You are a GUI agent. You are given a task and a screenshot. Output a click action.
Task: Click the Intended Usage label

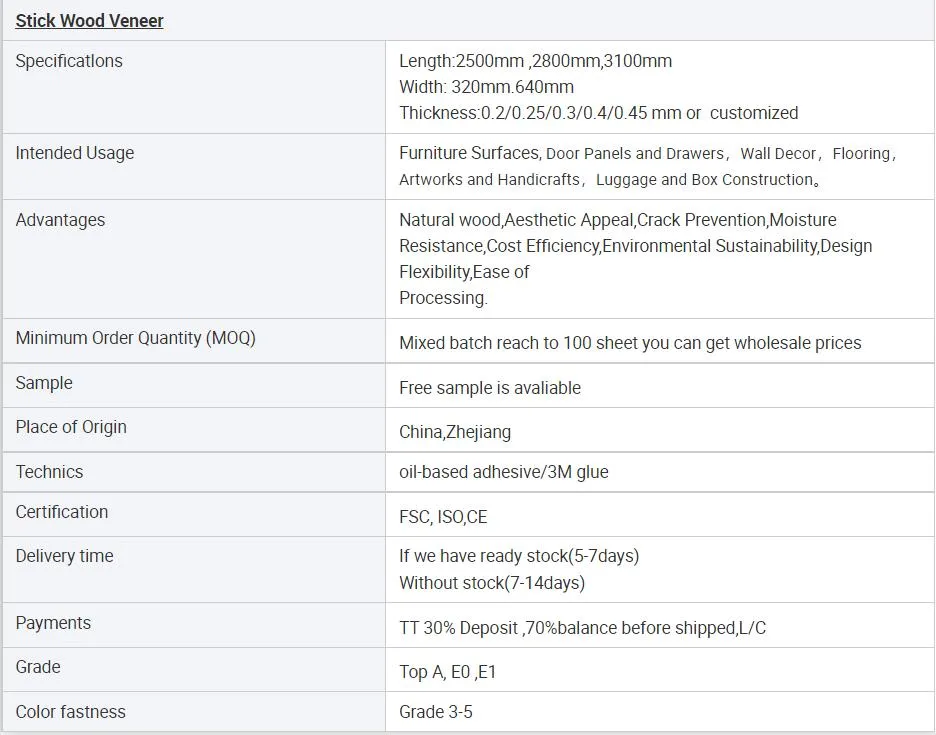click(x=75, y=153)
